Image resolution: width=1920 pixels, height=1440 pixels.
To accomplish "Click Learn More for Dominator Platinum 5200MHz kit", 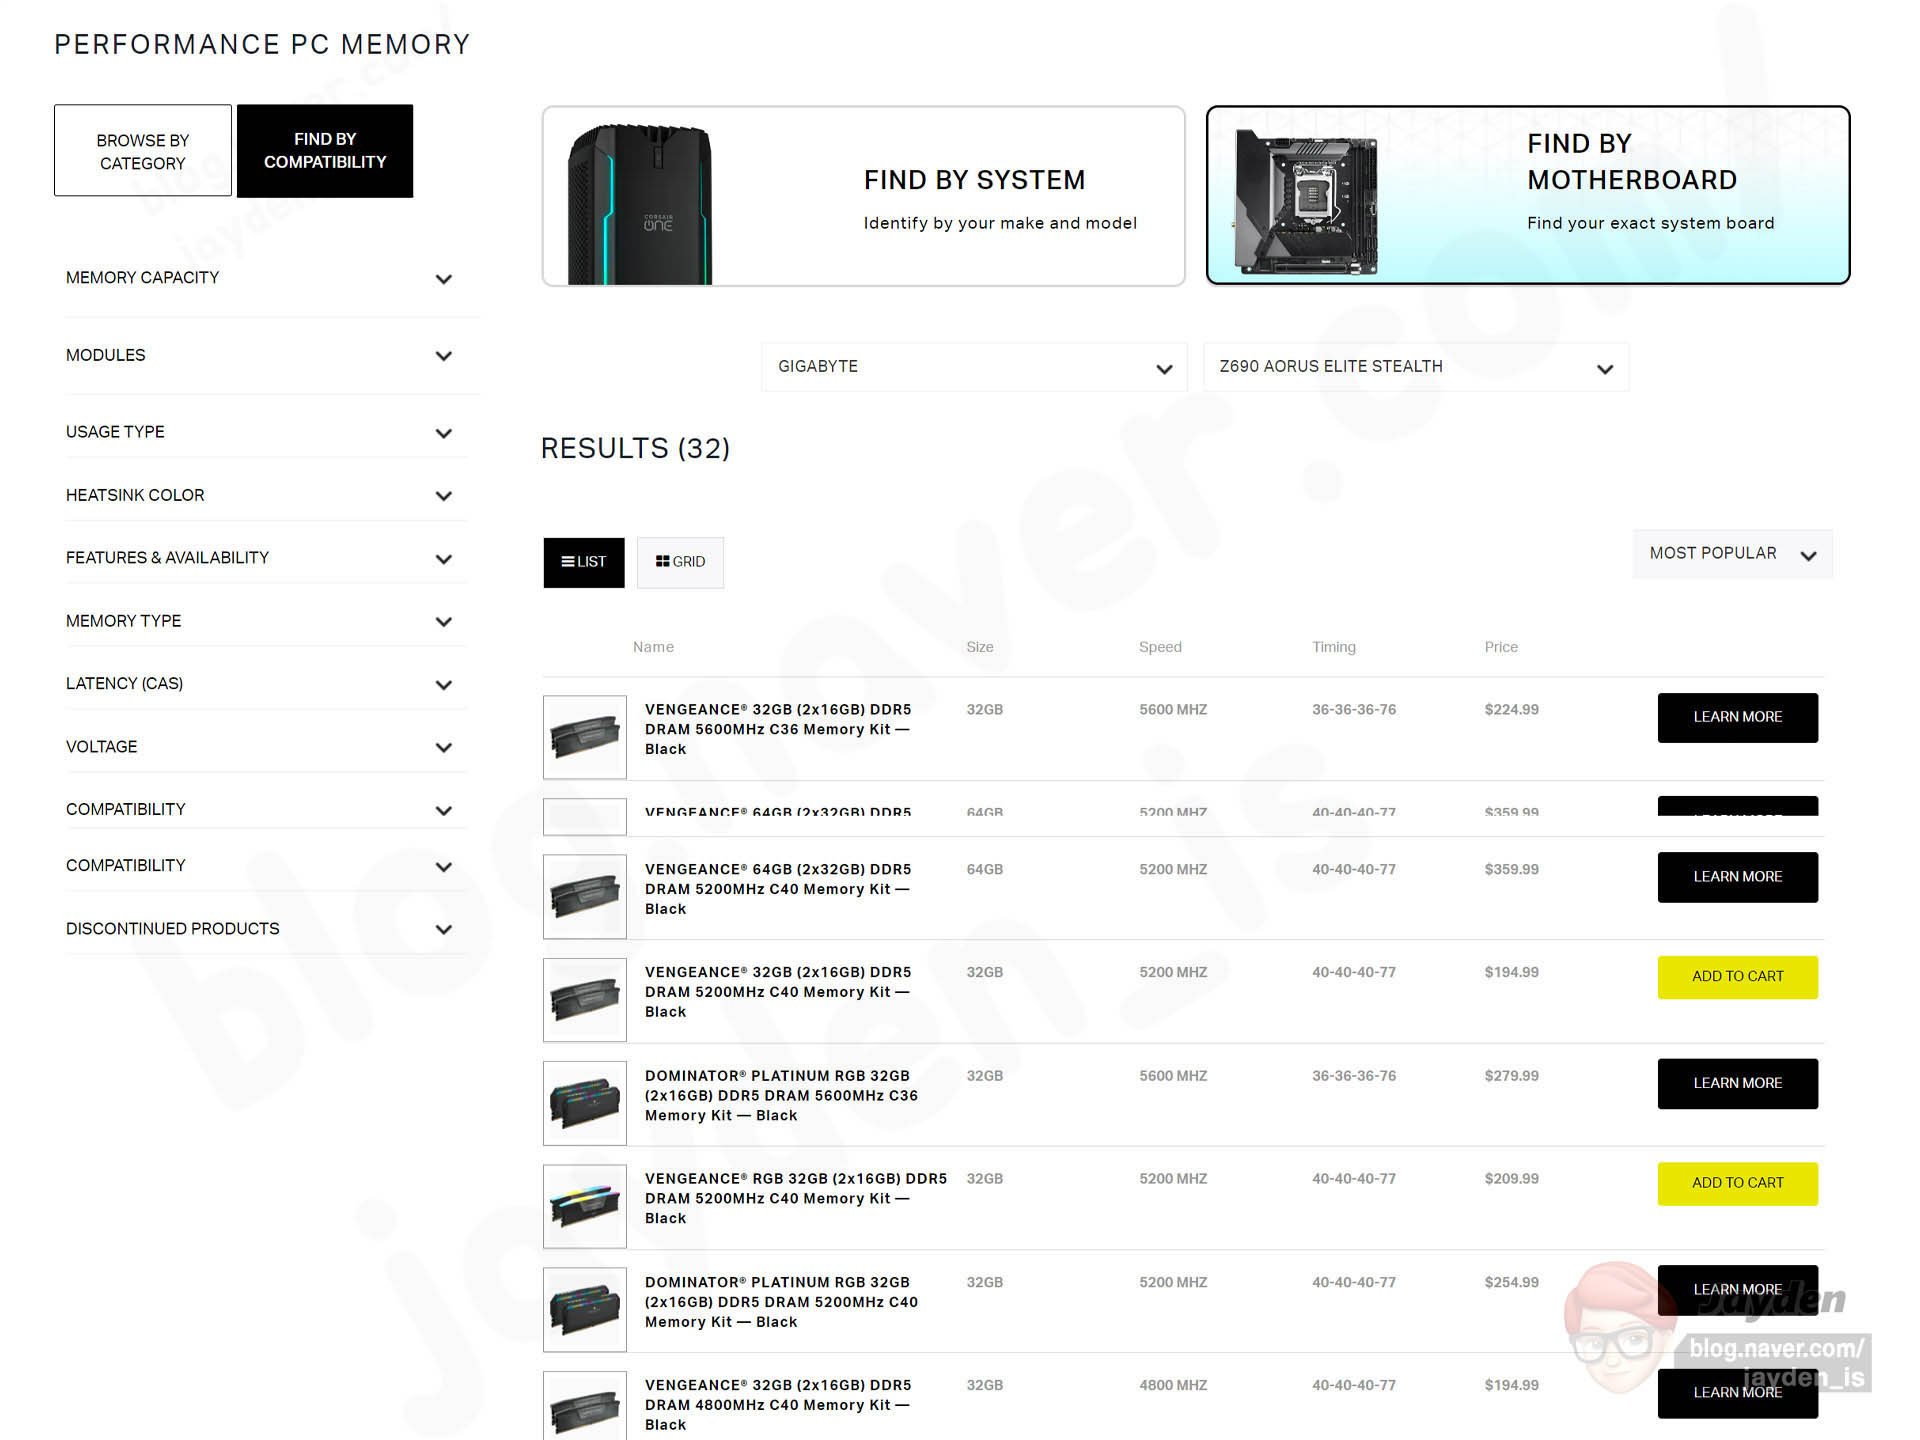I will tap(1738, 1290).
